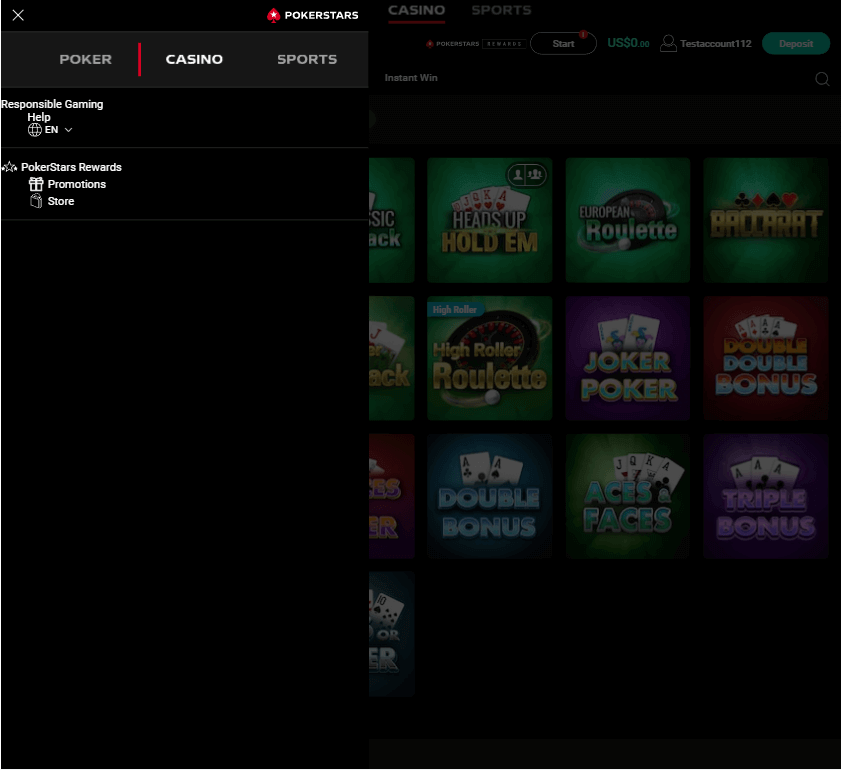Open Heads Up Hold'em game tile
This screenshot has height=770, width=841.
coord(490,220)
